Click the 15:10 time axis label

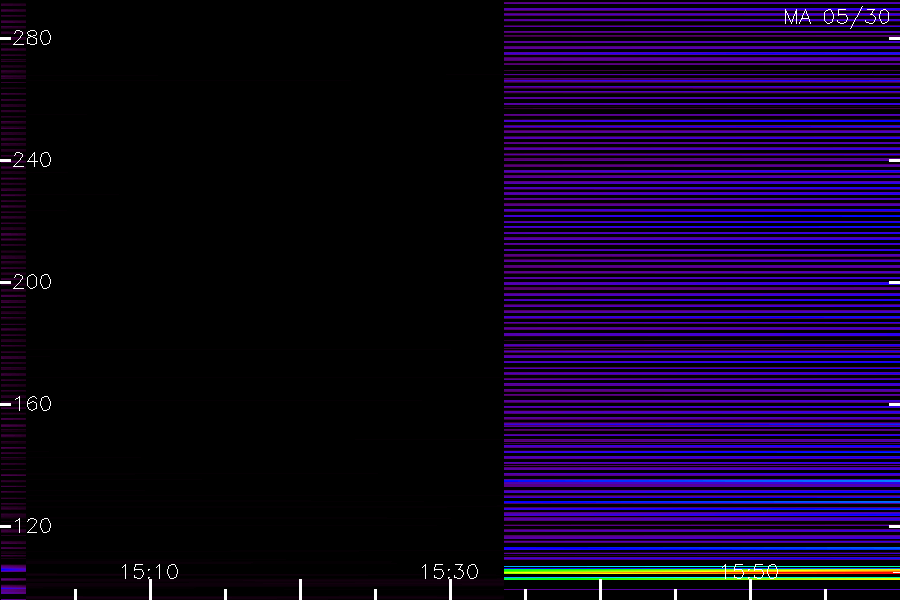click(x=150, y=571)
